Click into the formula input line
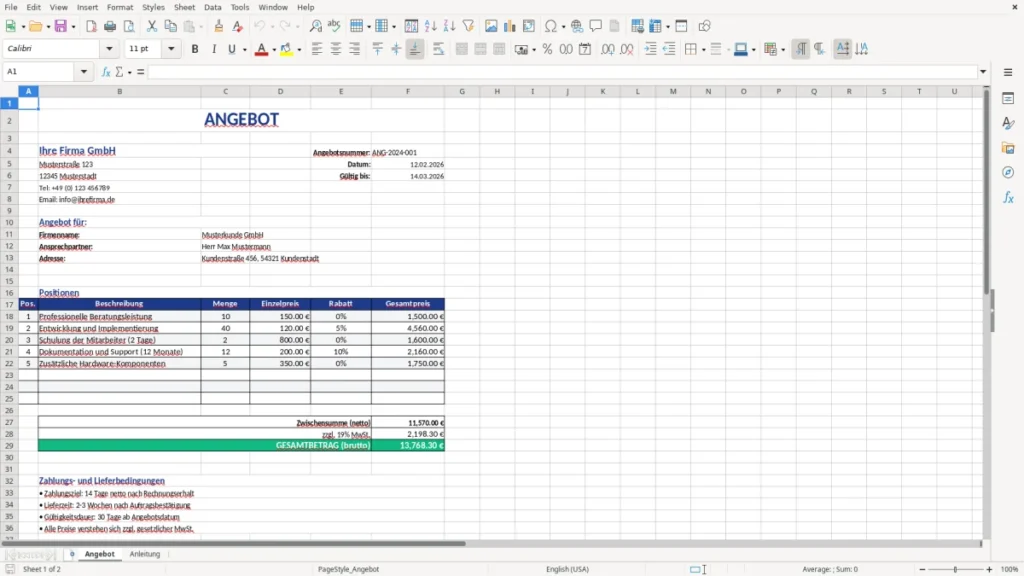 562,72
